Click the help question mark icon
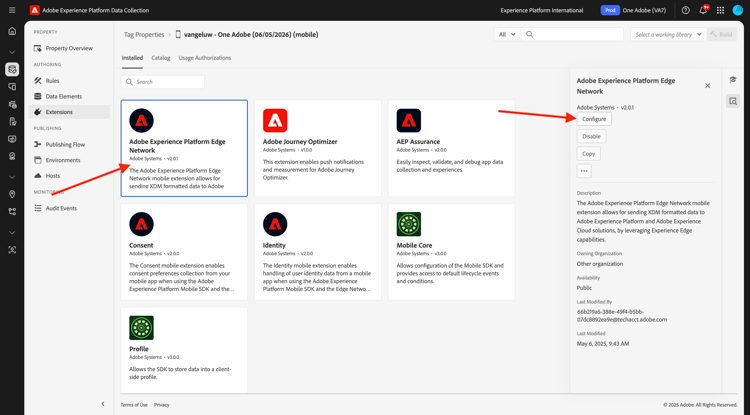This screenshot has height=415, width=750. pyautogui.click(x=685, y=10)
